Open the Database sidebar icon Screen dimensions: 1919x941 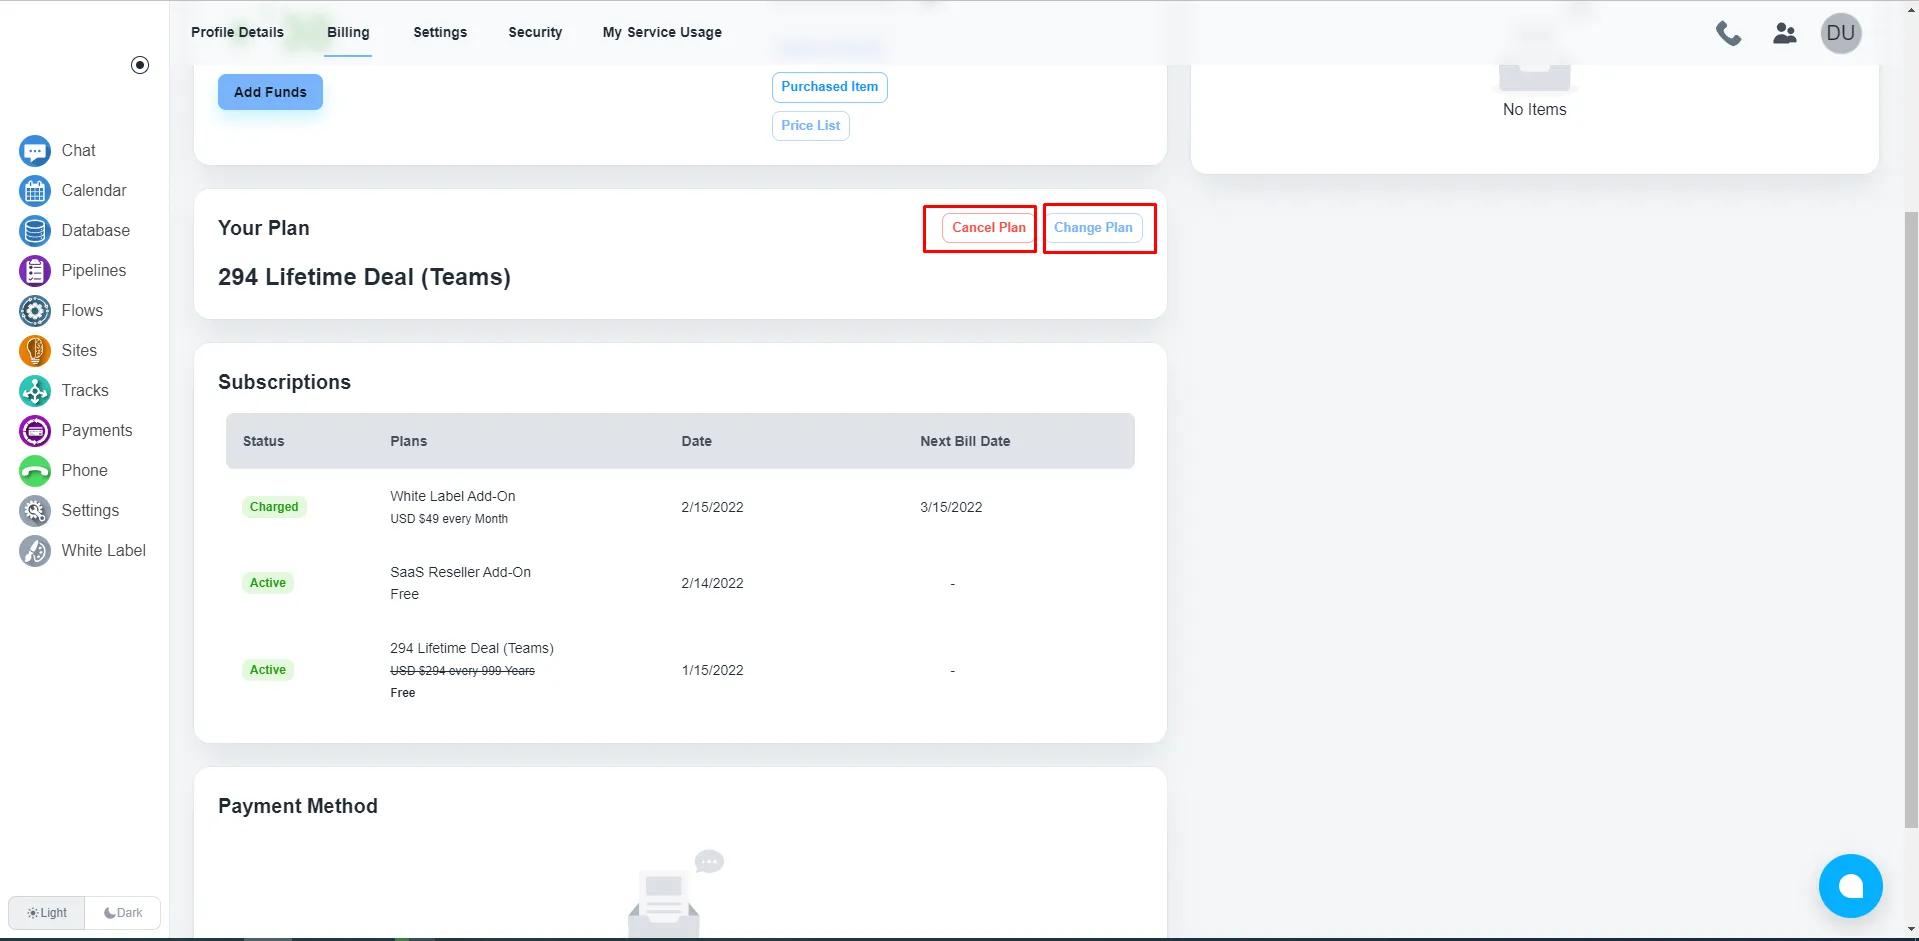tap(35, 231)
